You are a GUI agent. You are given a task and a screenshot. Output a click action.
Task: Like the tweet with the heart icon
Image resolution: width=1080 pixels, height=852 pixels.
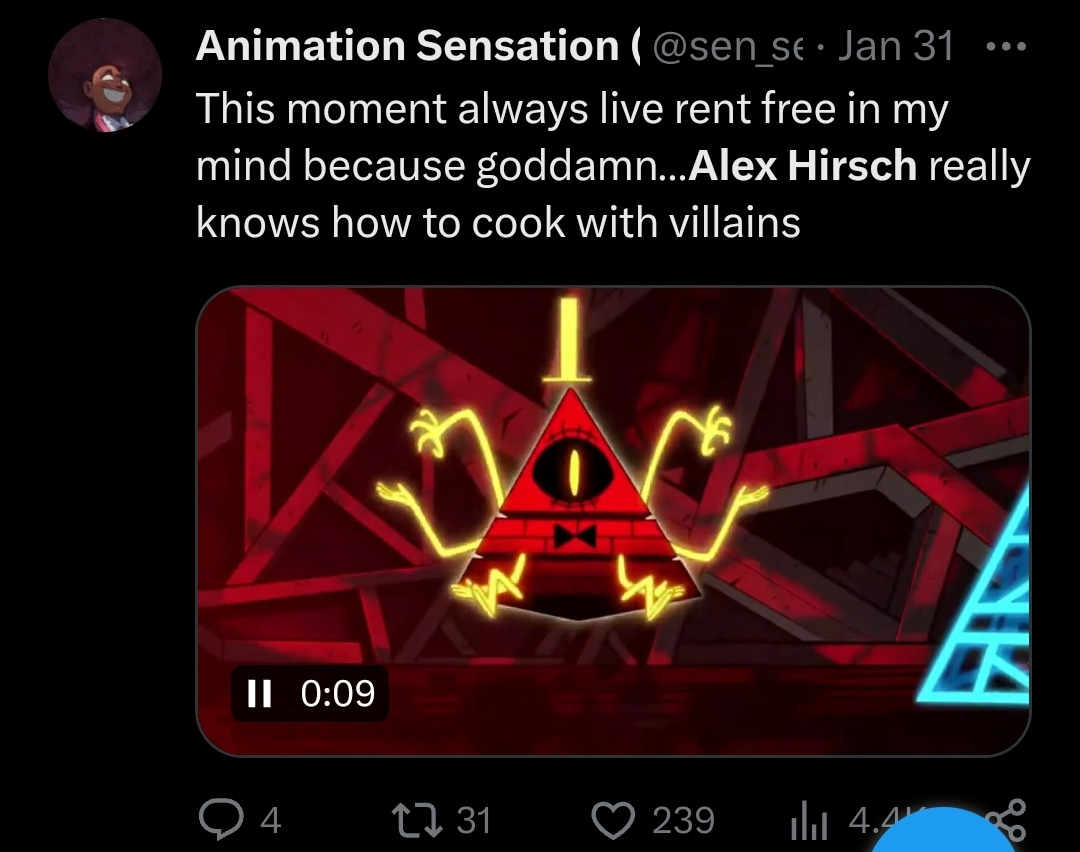click(613, 820)
